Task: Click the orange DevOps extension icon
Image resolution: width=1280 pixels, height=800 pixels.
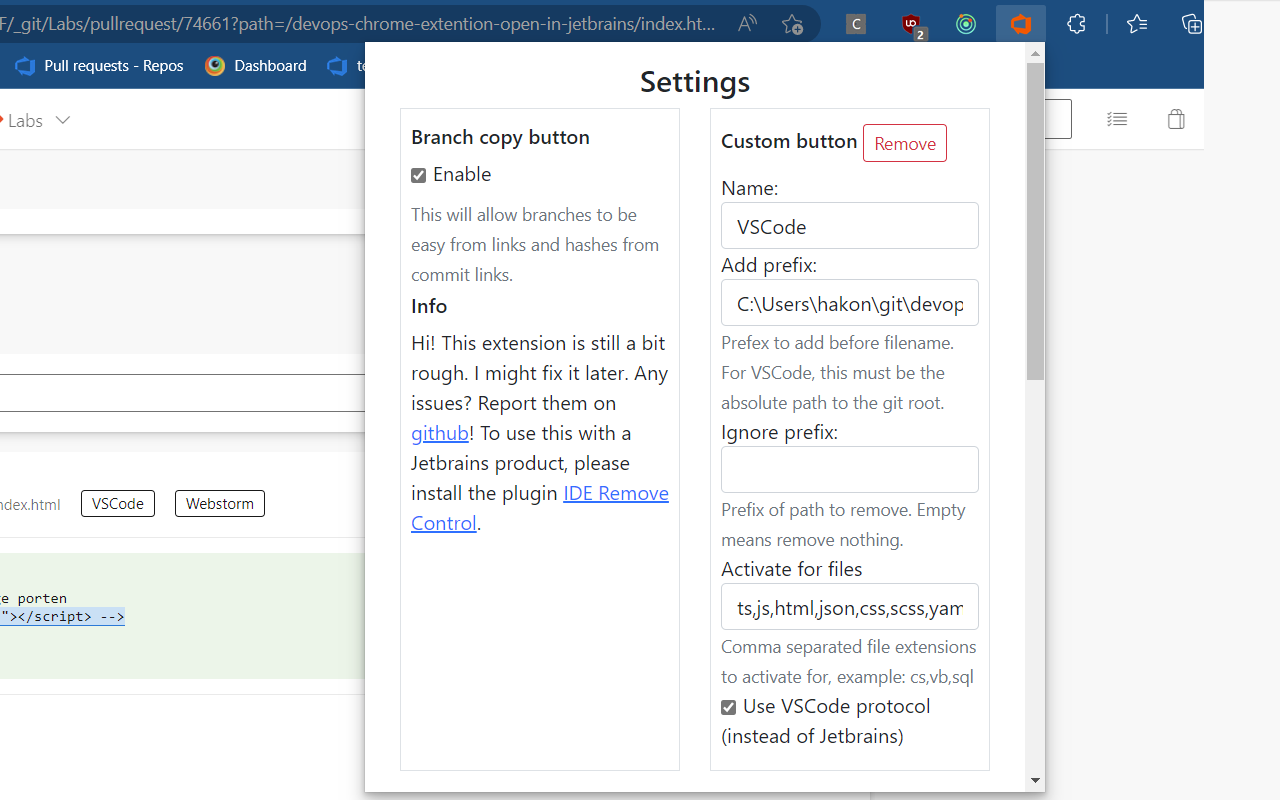Action: click(1021, 24)
